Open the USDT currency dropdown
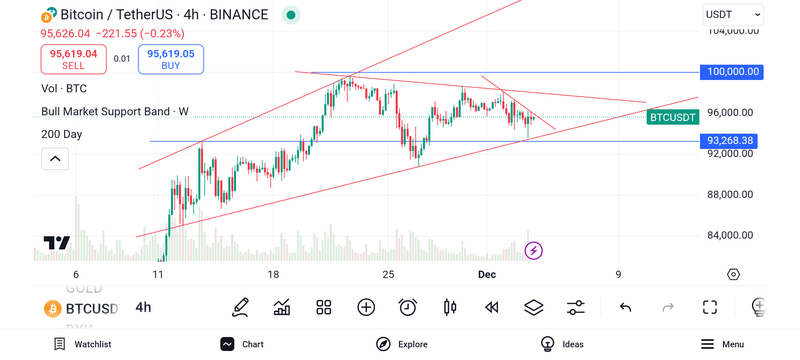 pyautogui.click(x=733, y=15)
